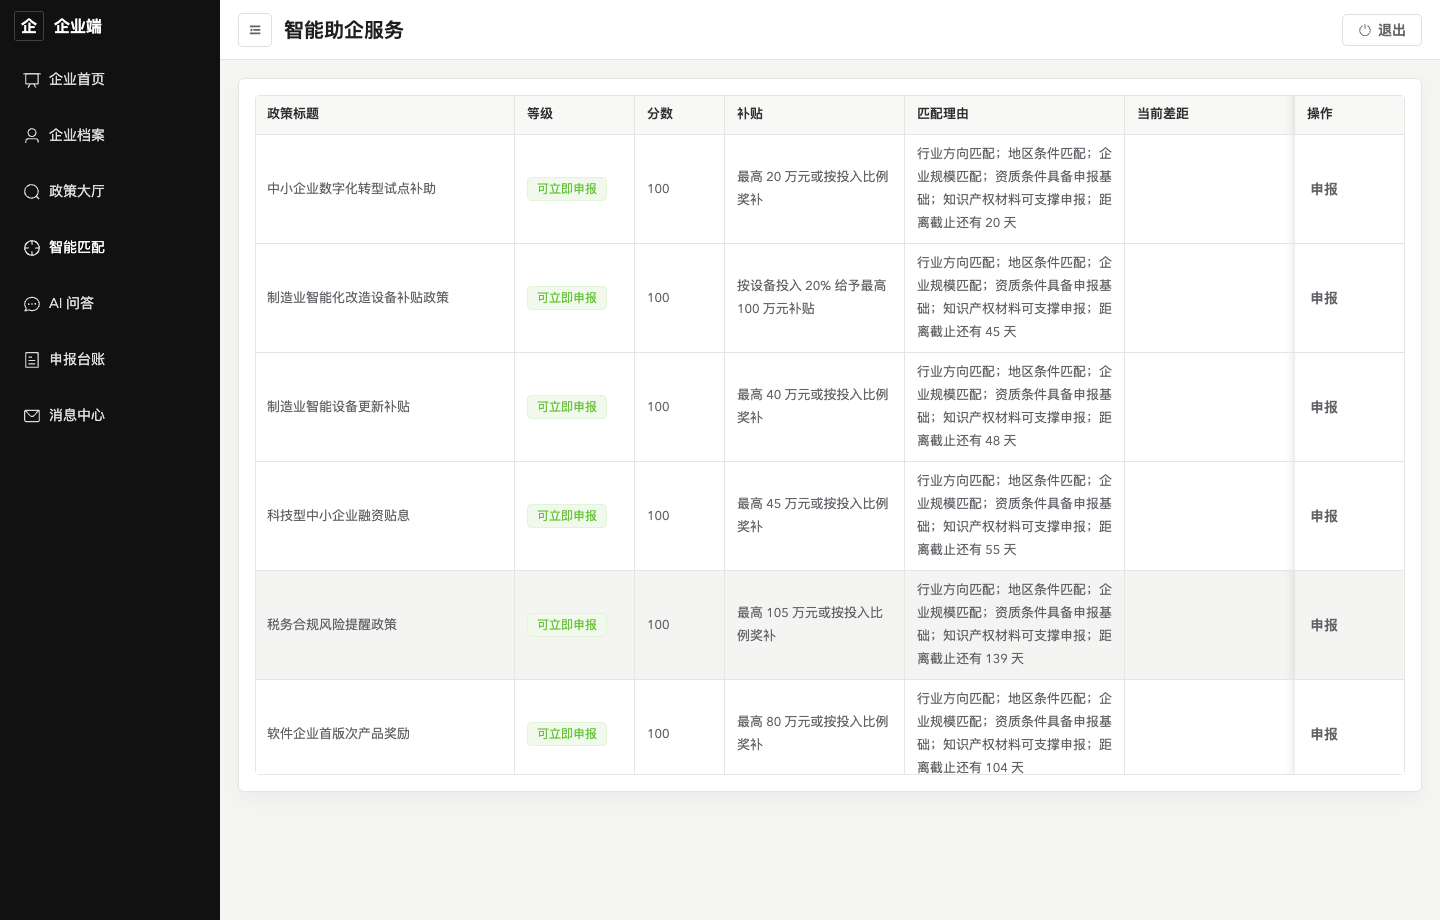The width and height of the screenshot is (1440, 920).
Task: Apply via 申报 for 制造业智能设备更新补贴
Action: (x=1324, y=407)
